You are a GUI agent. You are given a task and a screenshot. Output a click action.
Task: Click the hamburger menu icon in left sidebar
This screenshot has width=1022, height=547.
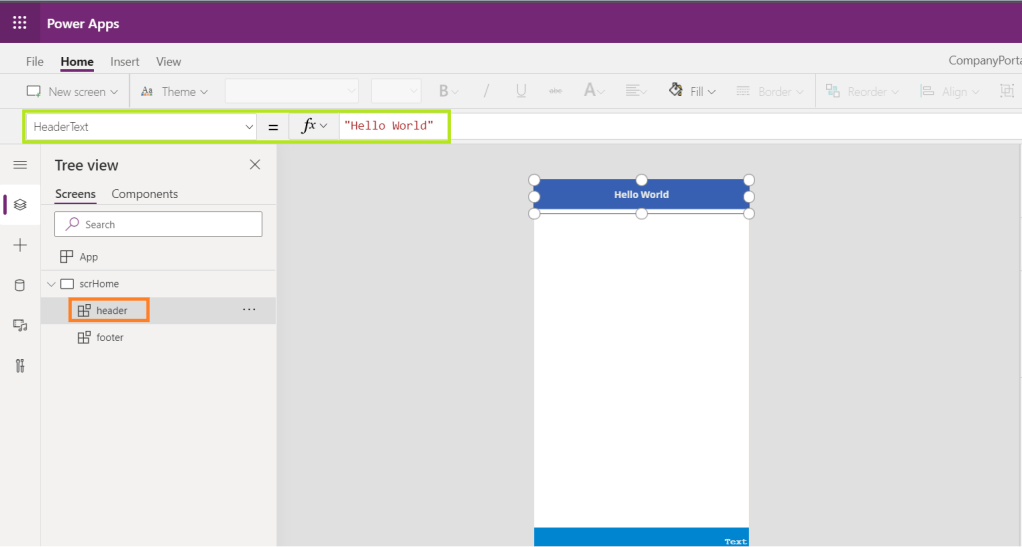point(20,165)
